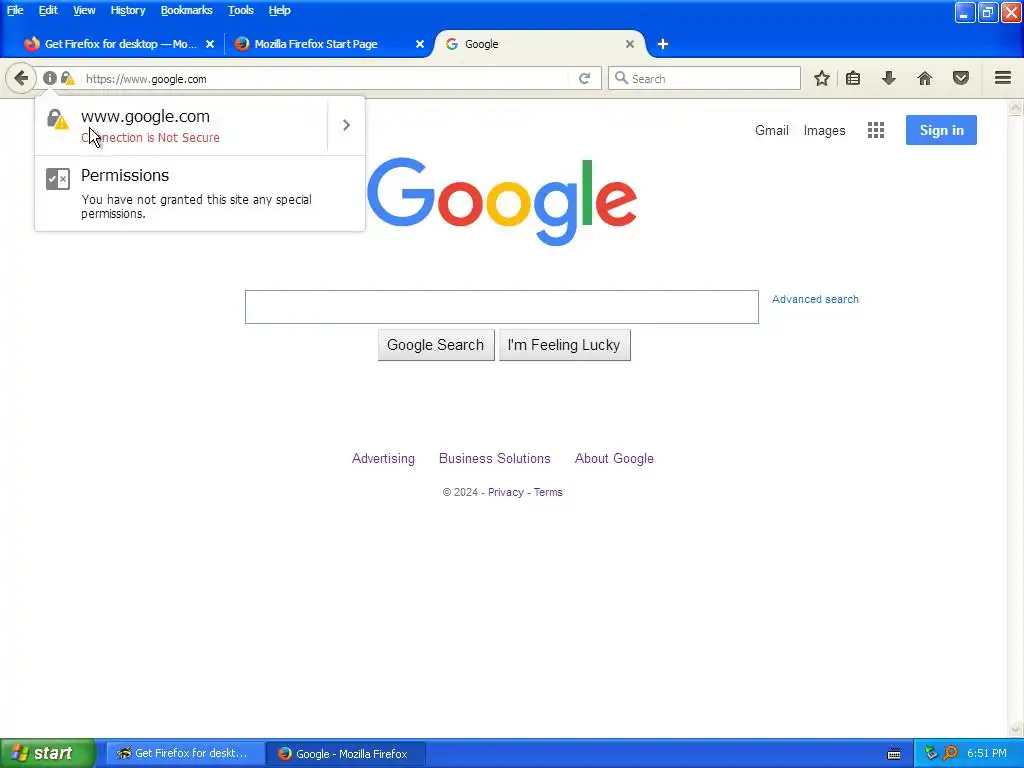Image resolution: width=1024 pixels, height=768 pixels.
Task: Close the Get Firefox for desktop tab
Action: [x=210, y=44]
